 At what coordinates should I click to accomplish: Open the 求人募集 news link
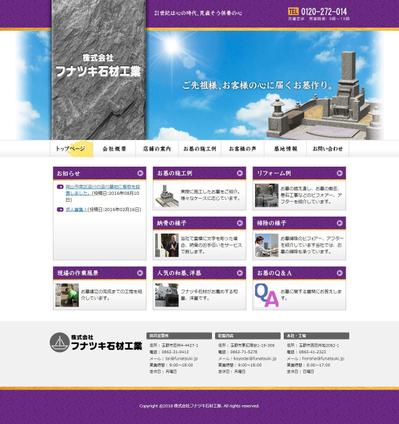click(x=76, y=210)
